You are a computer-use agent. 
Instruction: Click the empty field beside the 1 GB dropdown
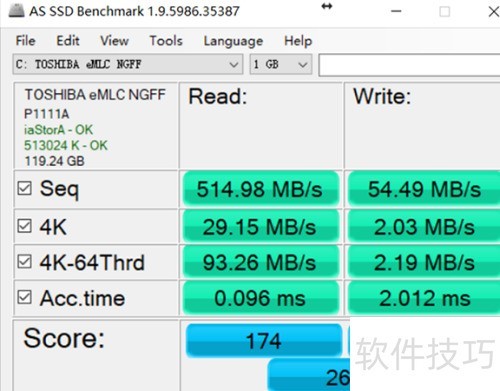click(409, 65)
